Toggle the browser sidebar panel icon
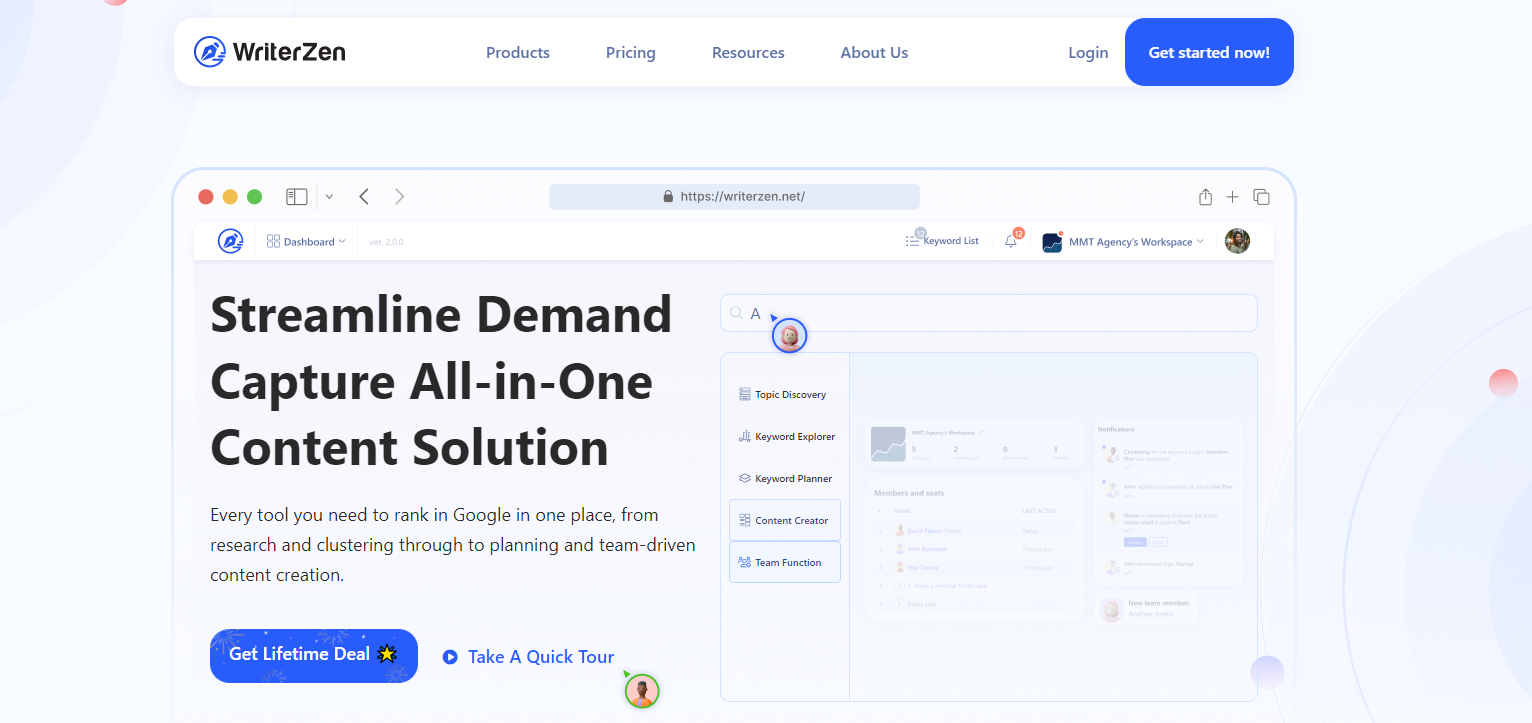 (x=297, y=197)
